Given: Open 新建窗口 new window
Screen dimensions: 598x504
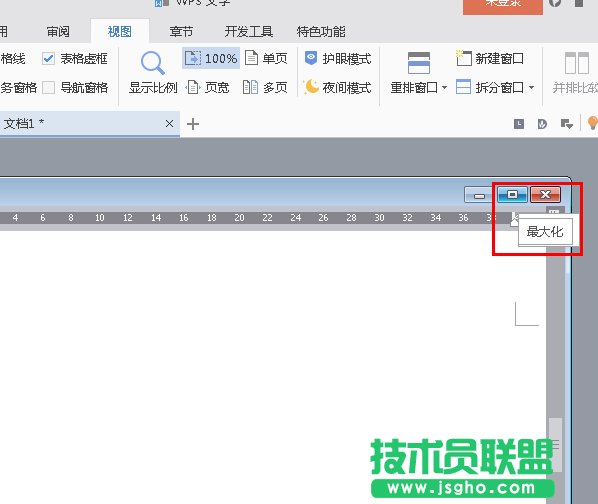Looking at the screenshot, I should pyautogui.click(x=490, y=58).
